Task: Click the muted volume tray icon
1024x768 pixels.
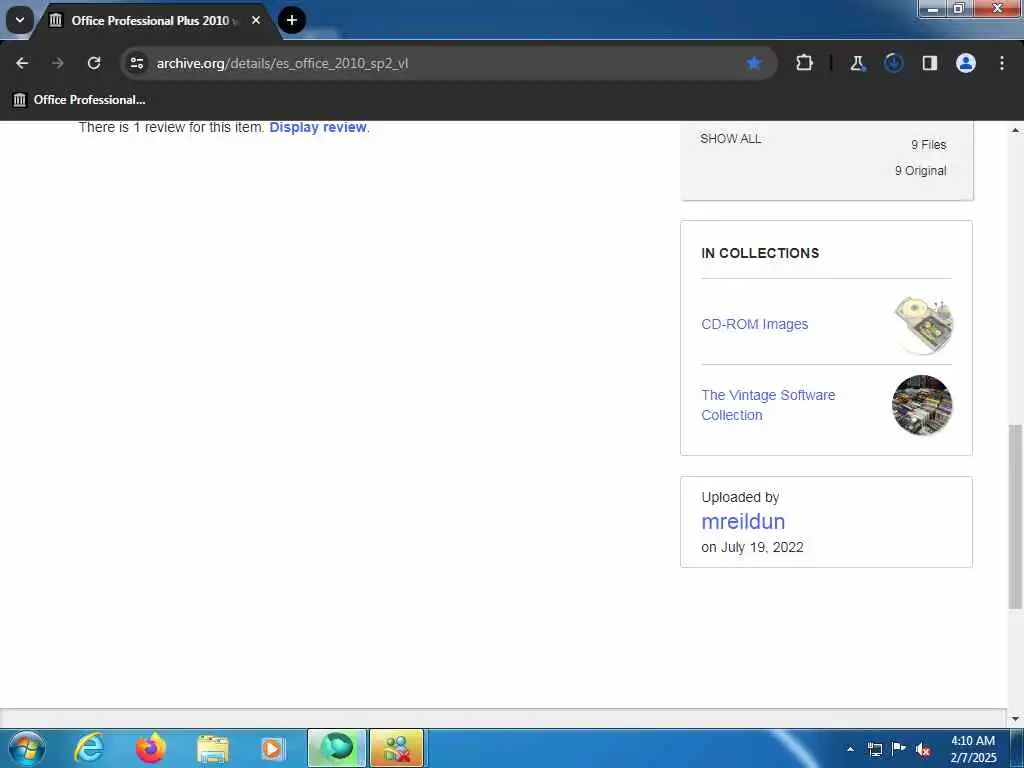Action: 923,749
